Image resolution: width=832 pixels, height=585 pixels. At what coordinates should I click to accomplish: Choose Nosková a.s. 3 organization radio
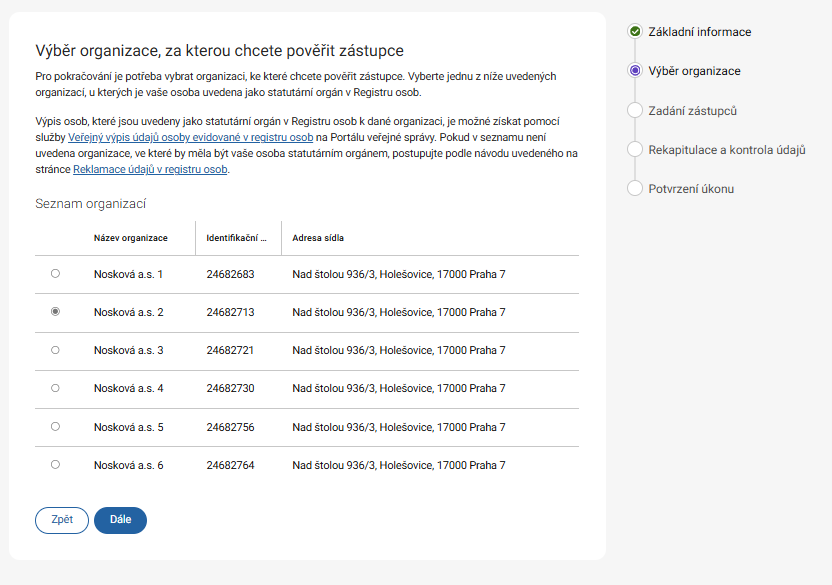pos(55,350)
